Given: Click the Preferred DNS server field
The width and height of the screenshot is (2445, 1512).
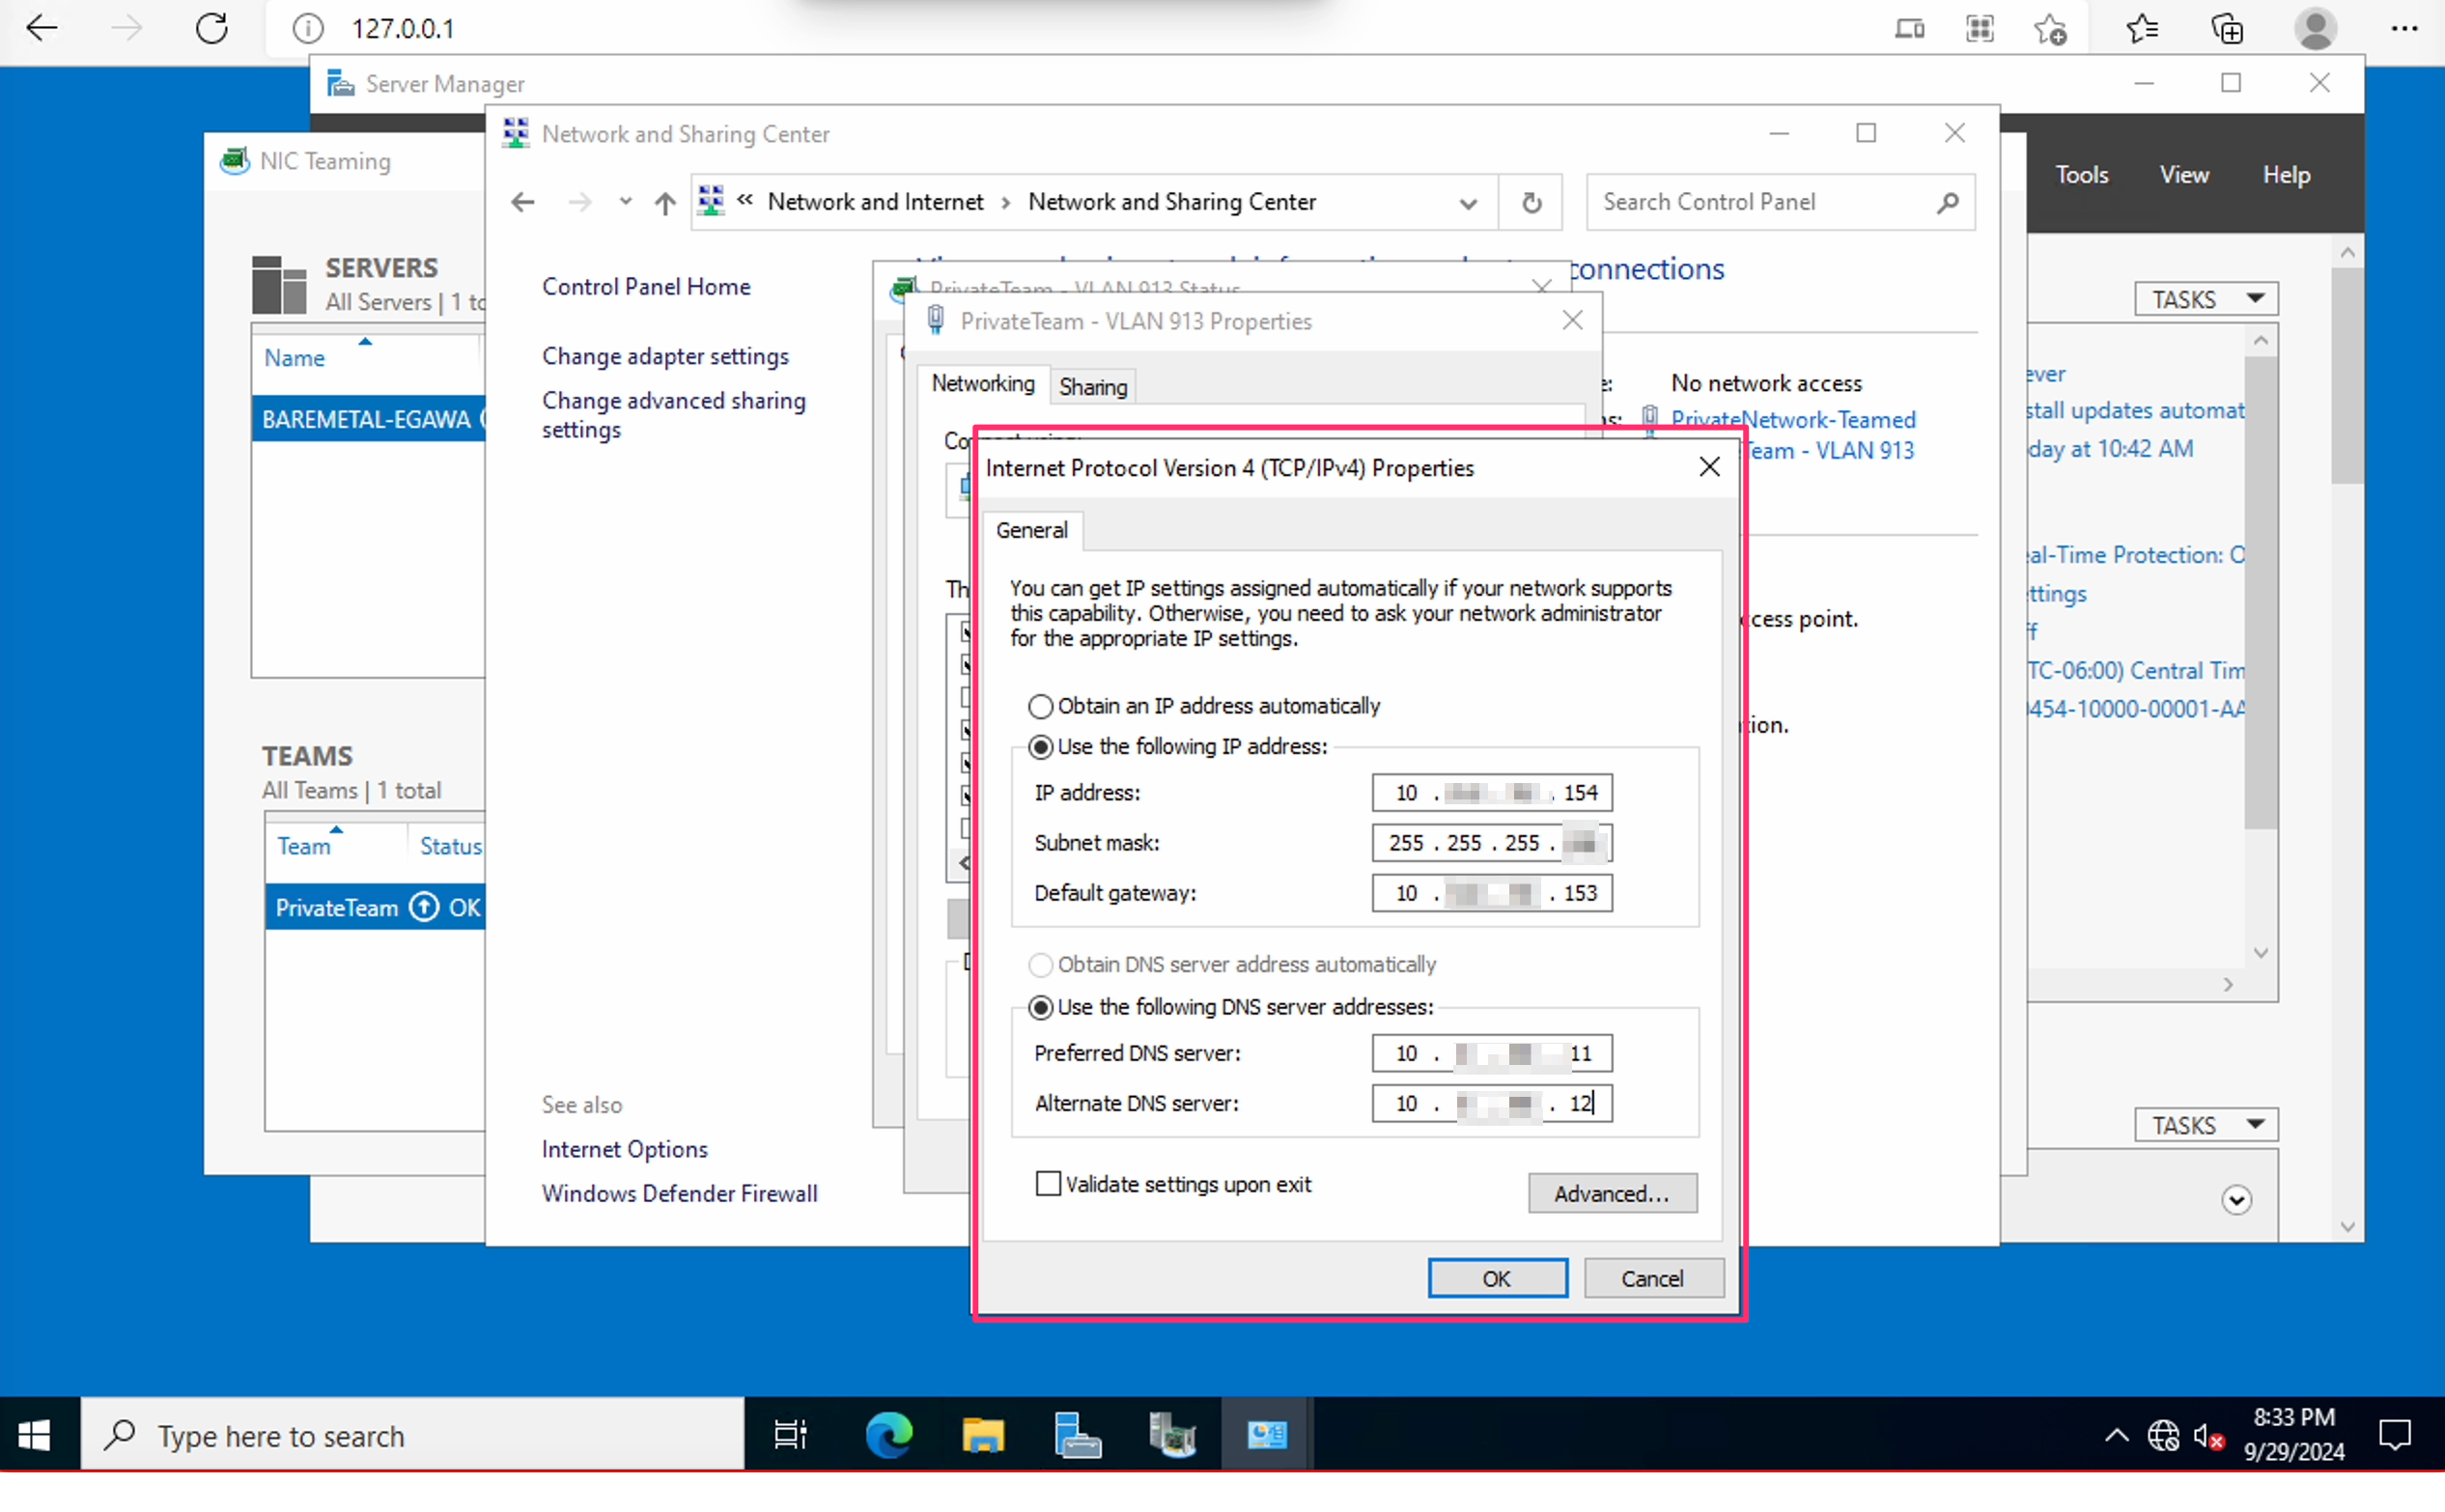Looking at the screenshot, I should [1491, 1053].
